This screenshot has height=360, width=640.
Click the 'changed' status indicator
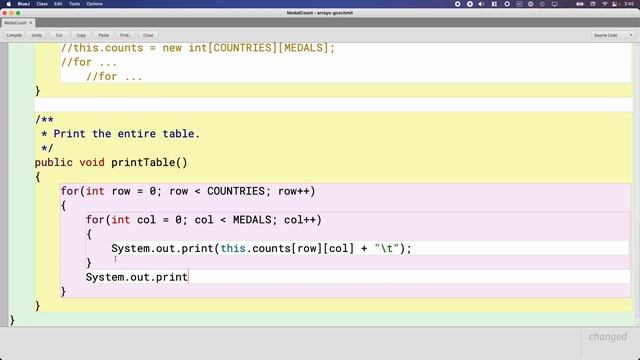607,337
